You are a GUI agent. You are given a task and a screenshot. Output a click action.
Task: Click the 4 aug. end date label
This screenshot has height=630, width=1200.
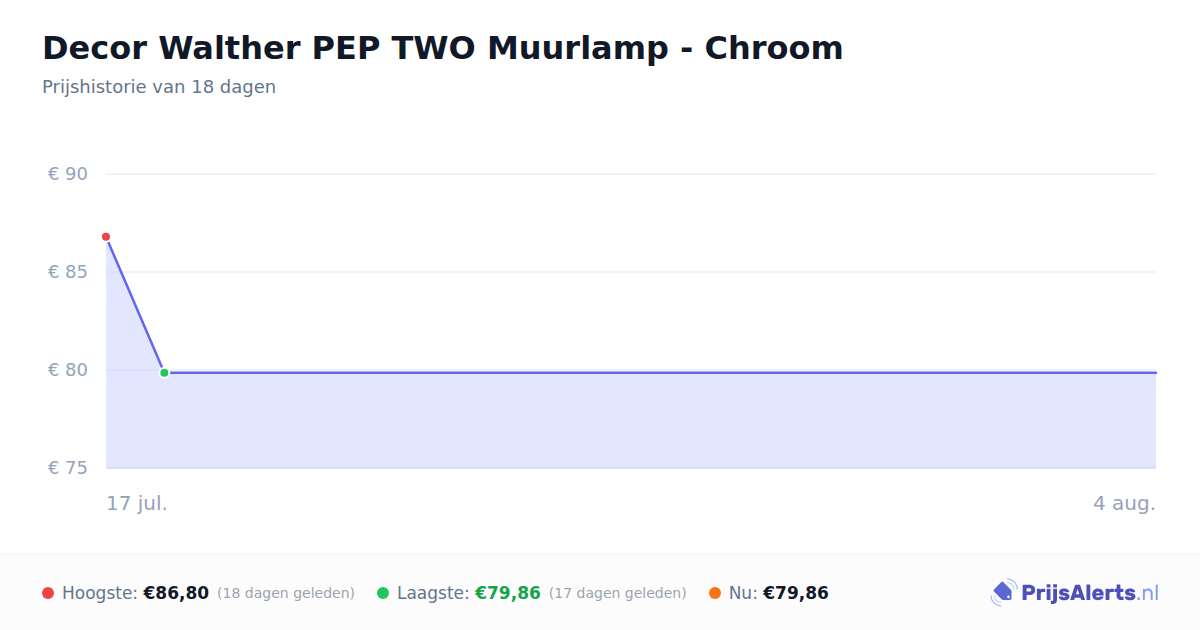[x=1124, y=503]
